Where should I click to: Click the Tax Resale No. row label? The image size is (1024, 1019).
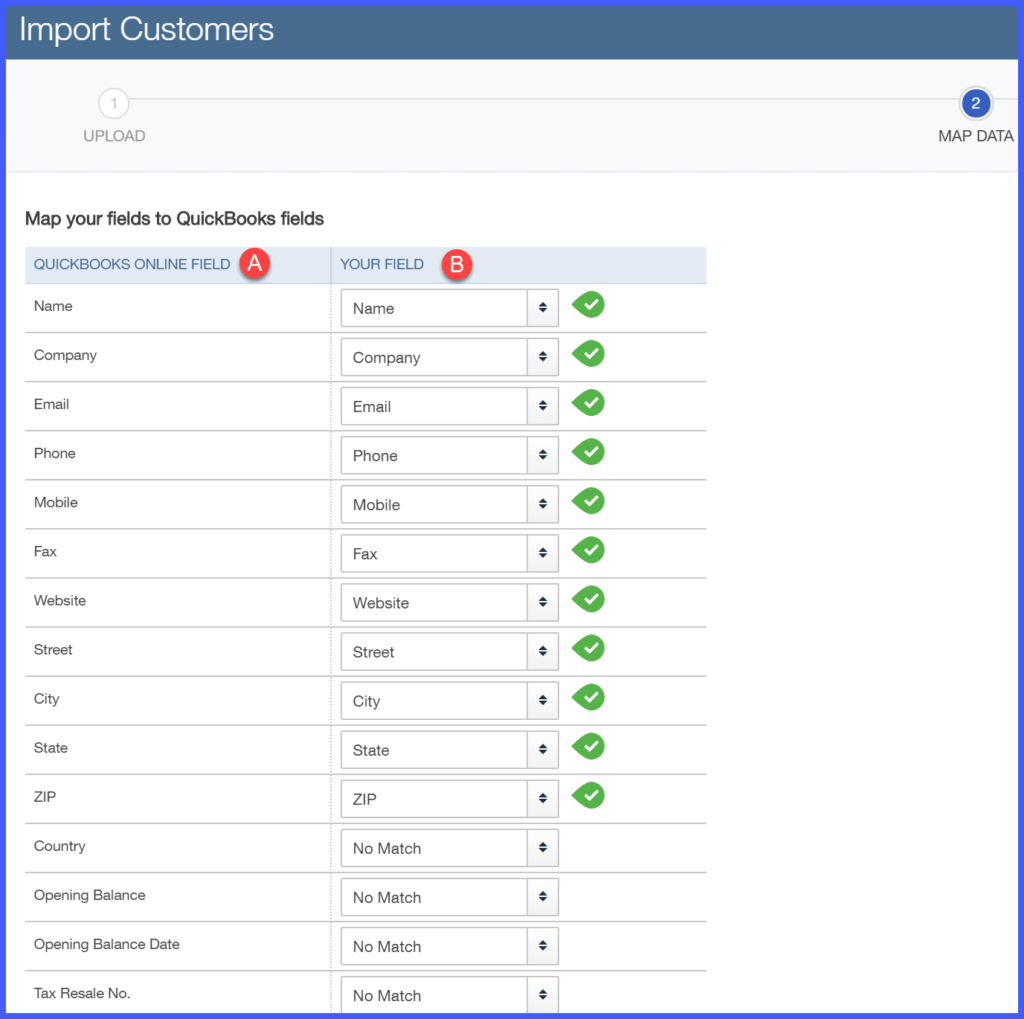click(82, 993)
